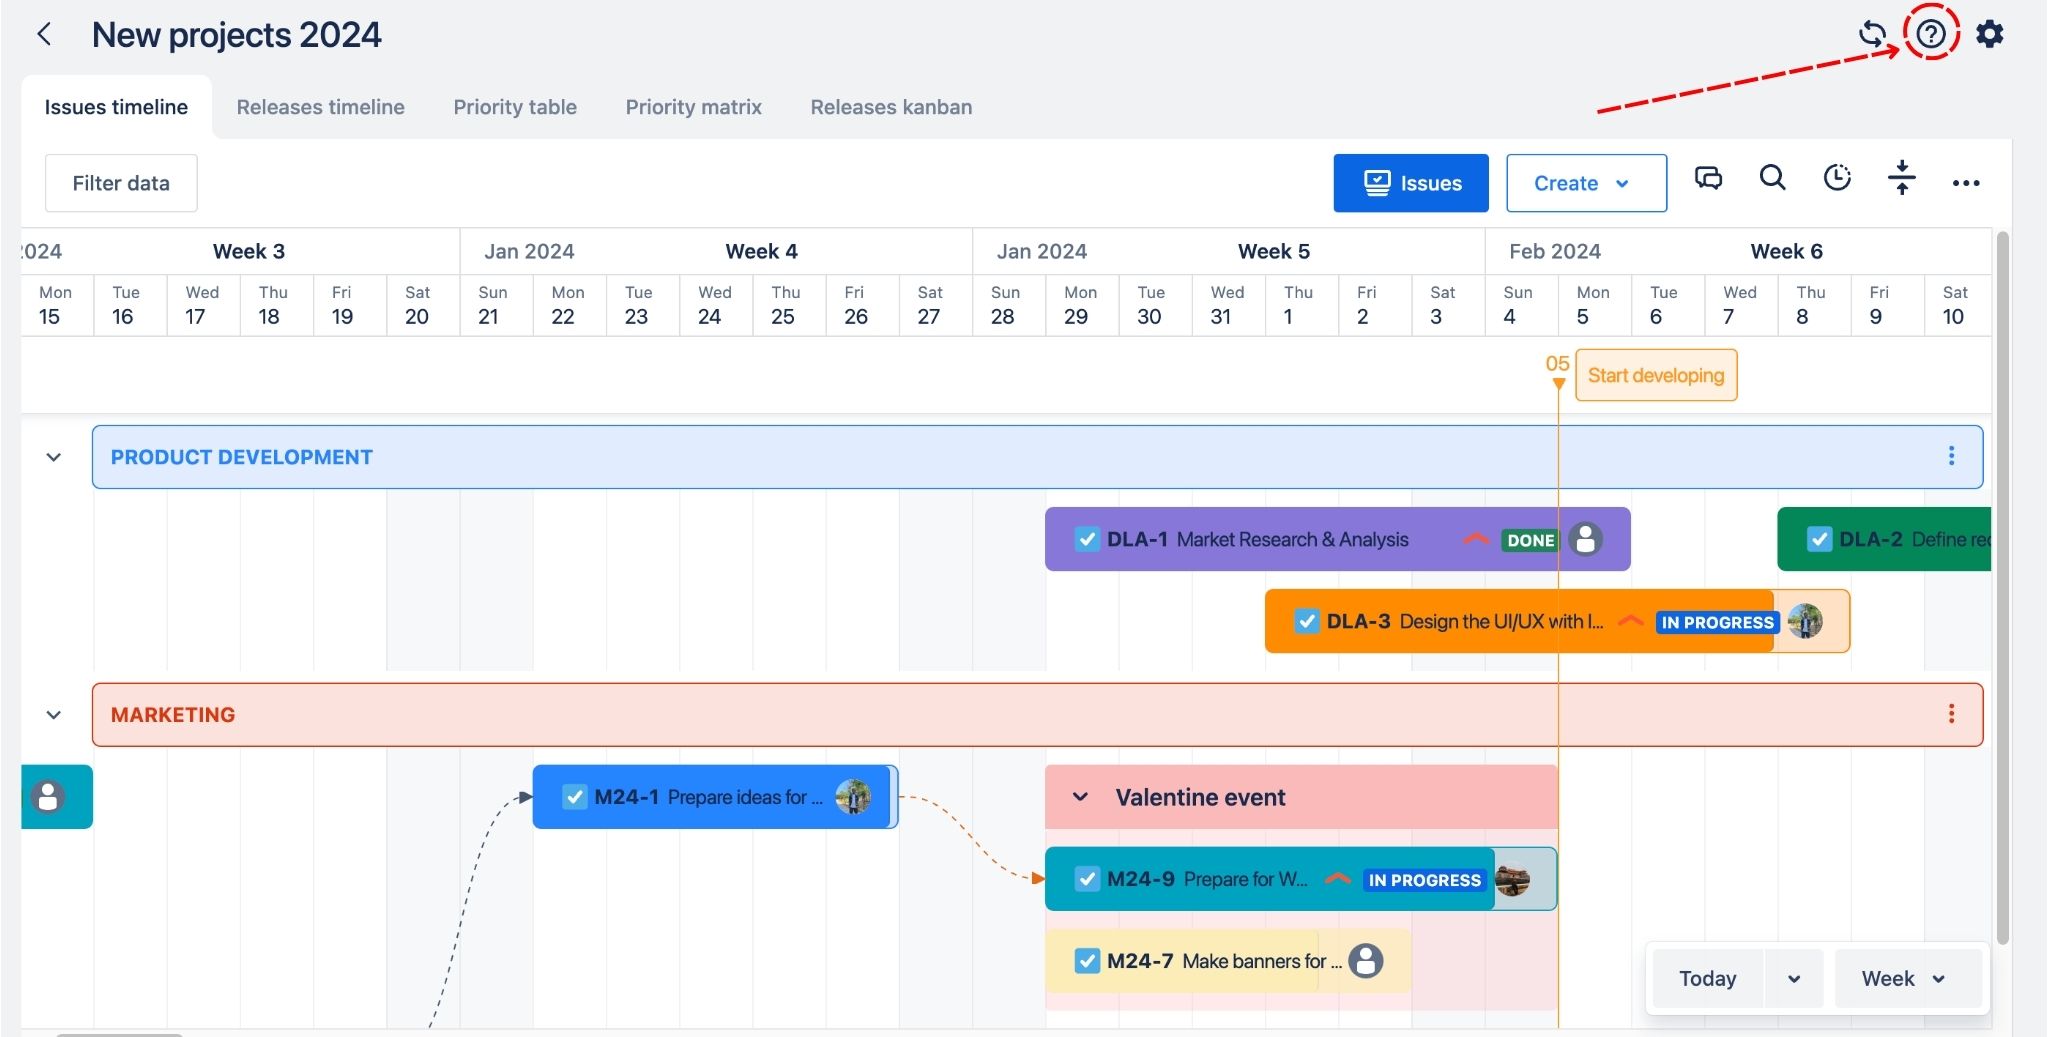The width and height of the screenshot is (2048, 1037).
Task: Open the three-dot more options toolbar menu
Action: pos(1965,183)
